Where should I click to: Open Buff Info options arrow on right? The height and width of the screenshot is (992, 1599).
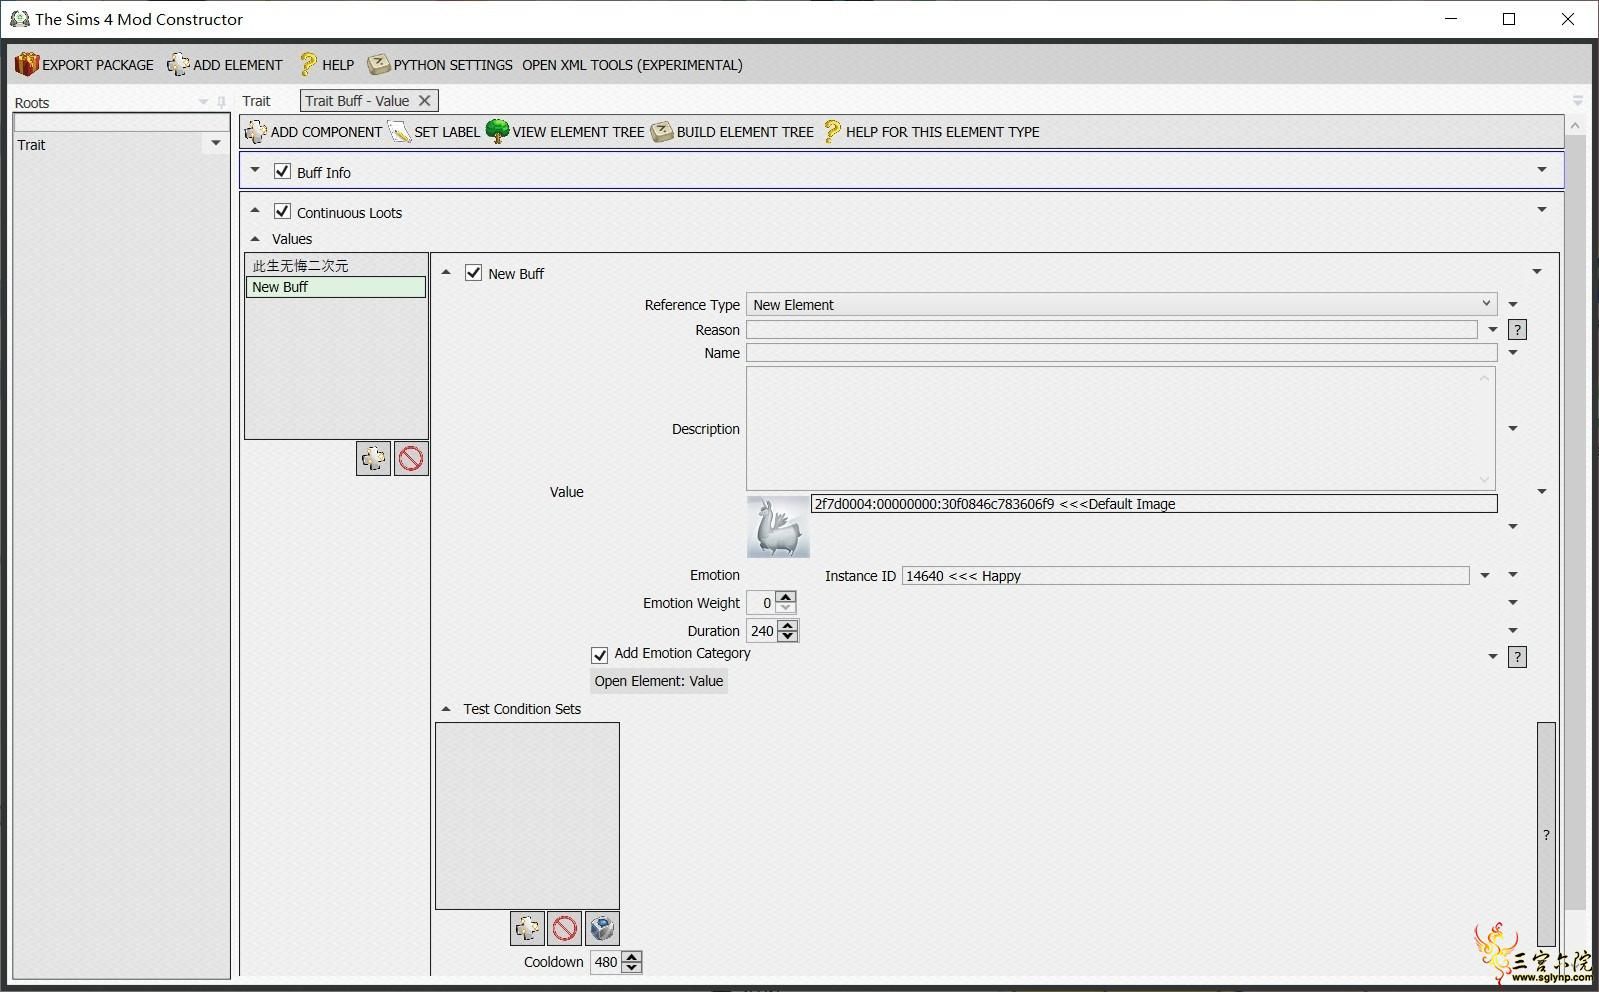[1542, 170]
